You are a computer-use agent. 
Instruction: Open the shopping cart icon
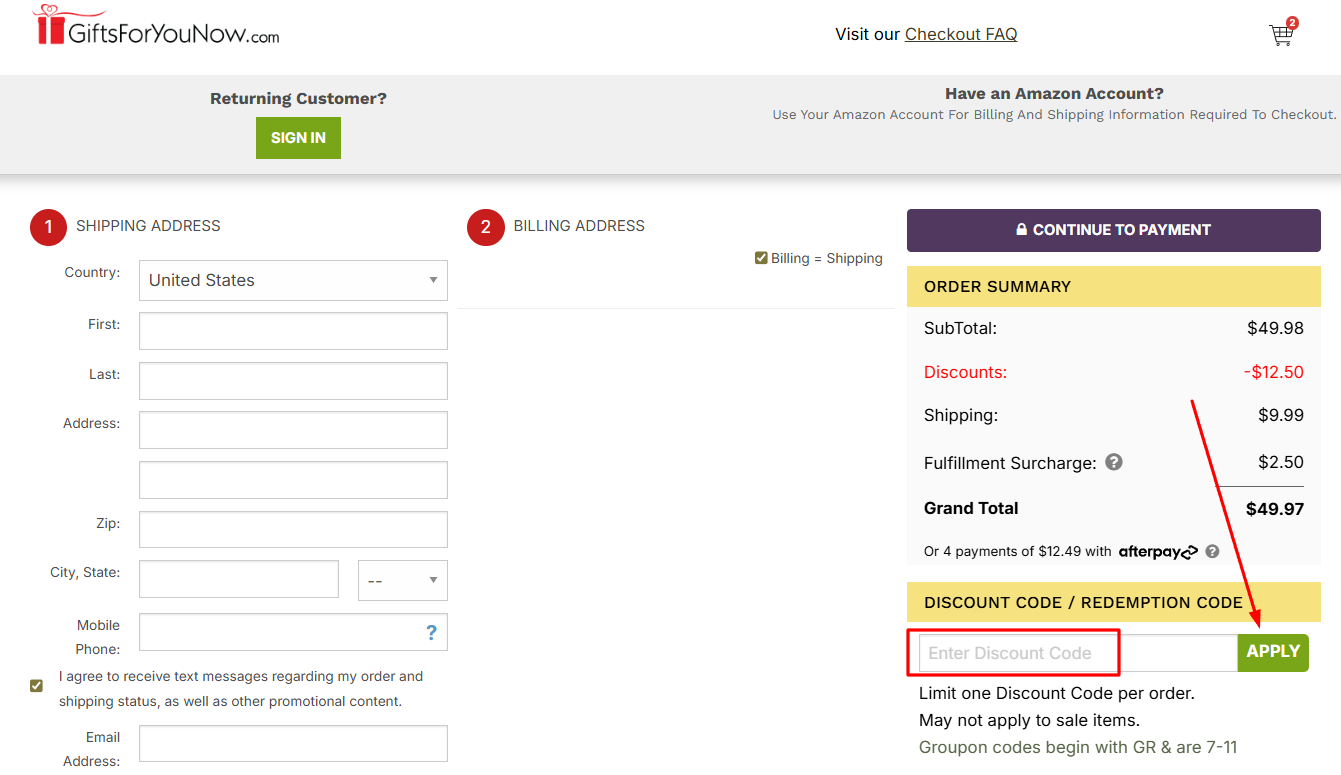click(x=1281, y=35)
